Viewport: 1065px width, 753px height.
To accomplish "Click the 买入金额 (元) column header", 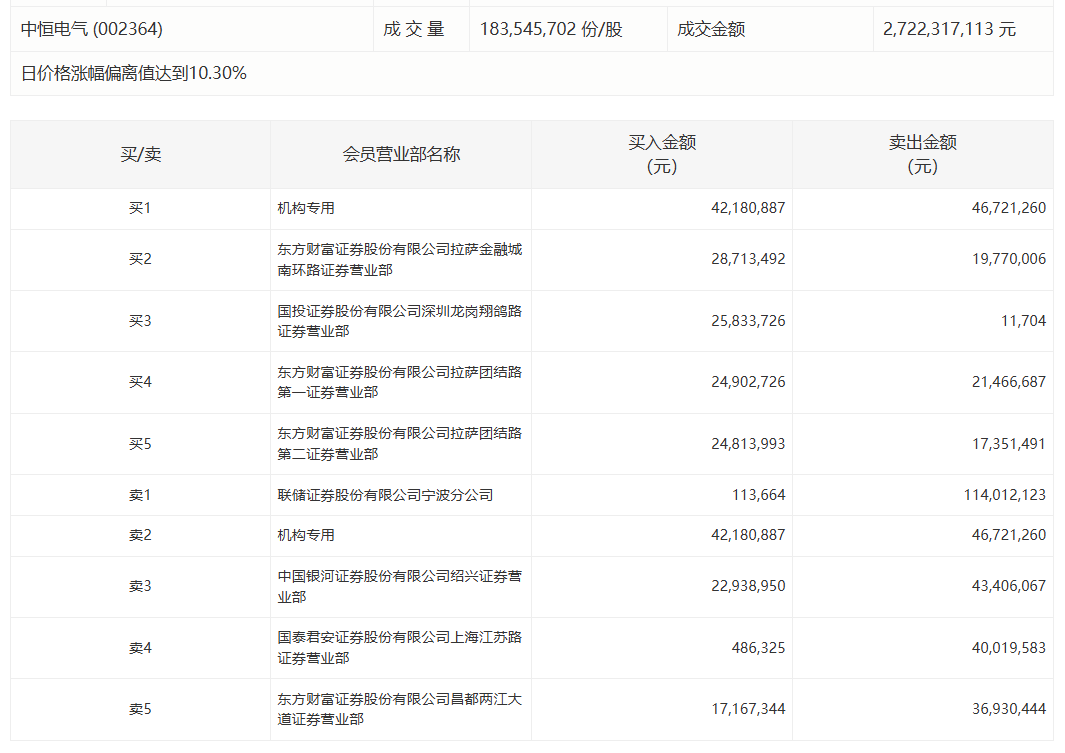I will point(662,154).
